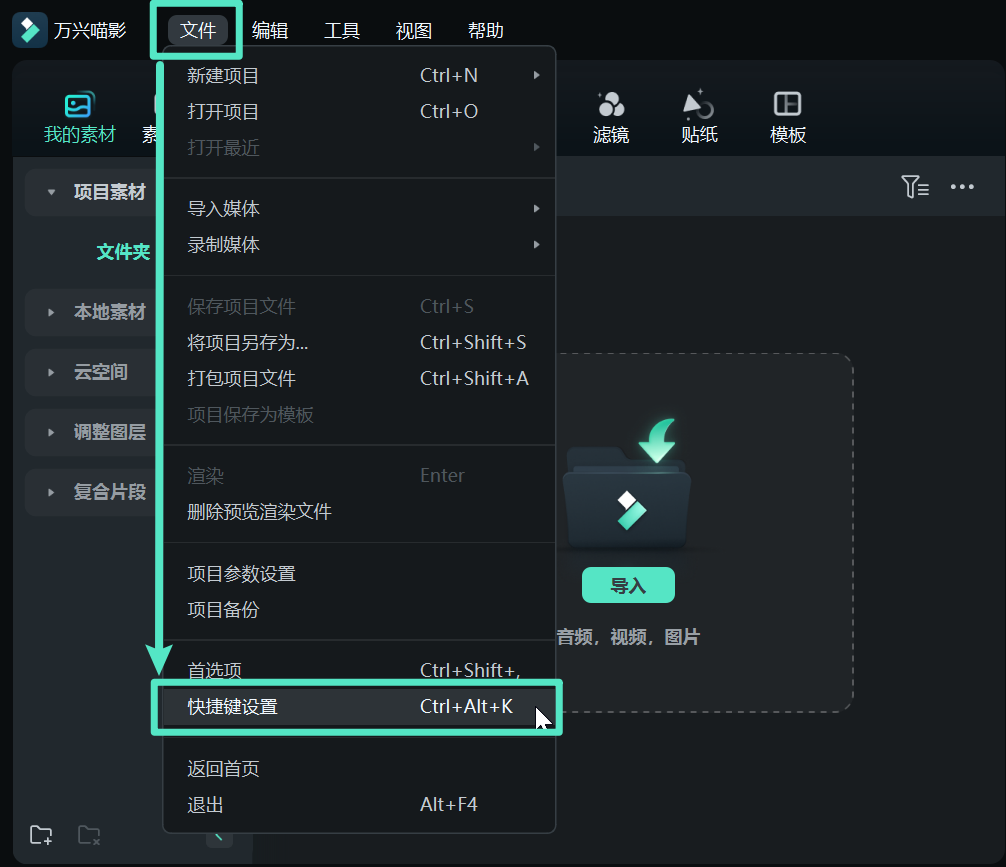Open the 编辑 menu
1006x867 pixels.
tap(270, 30)
